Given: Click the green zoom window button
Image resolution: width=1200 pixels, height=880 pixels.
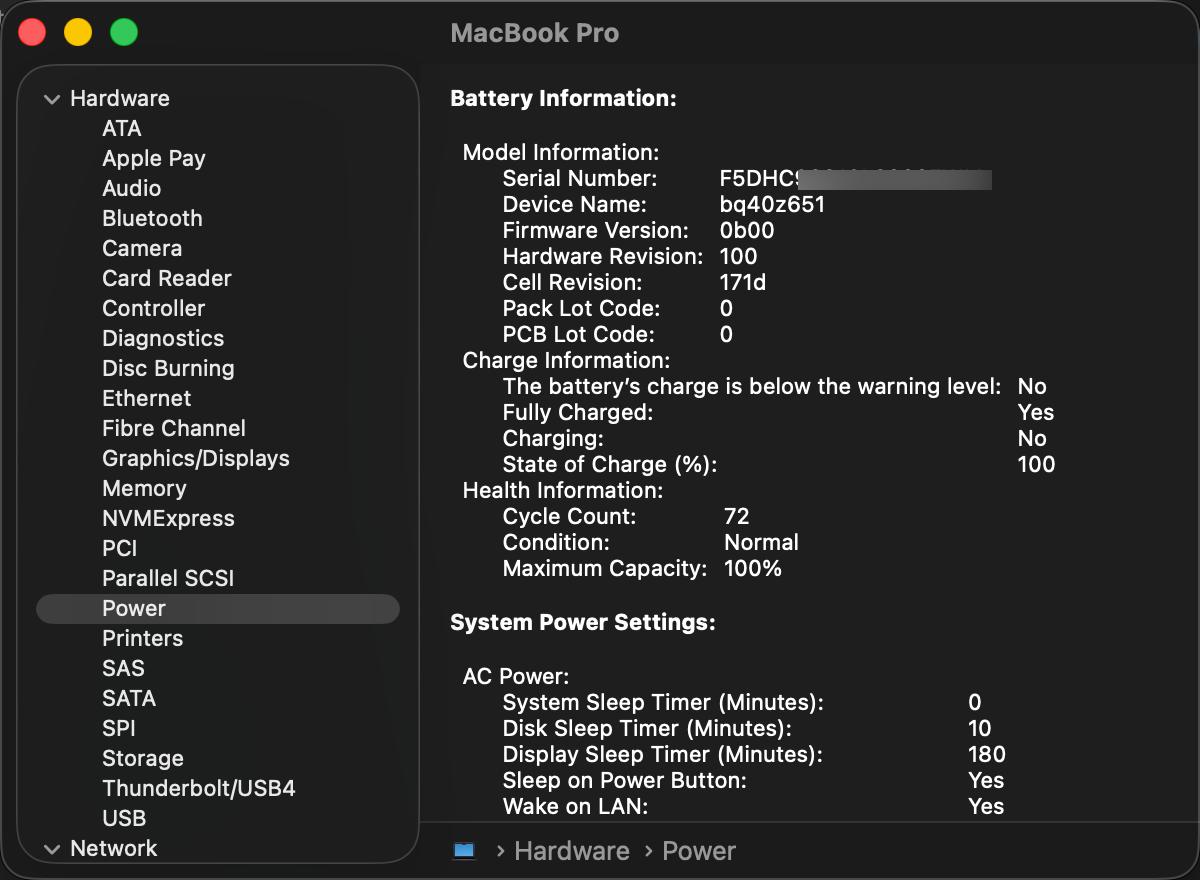Looking at the screenshot, I should tap(124, 32).
